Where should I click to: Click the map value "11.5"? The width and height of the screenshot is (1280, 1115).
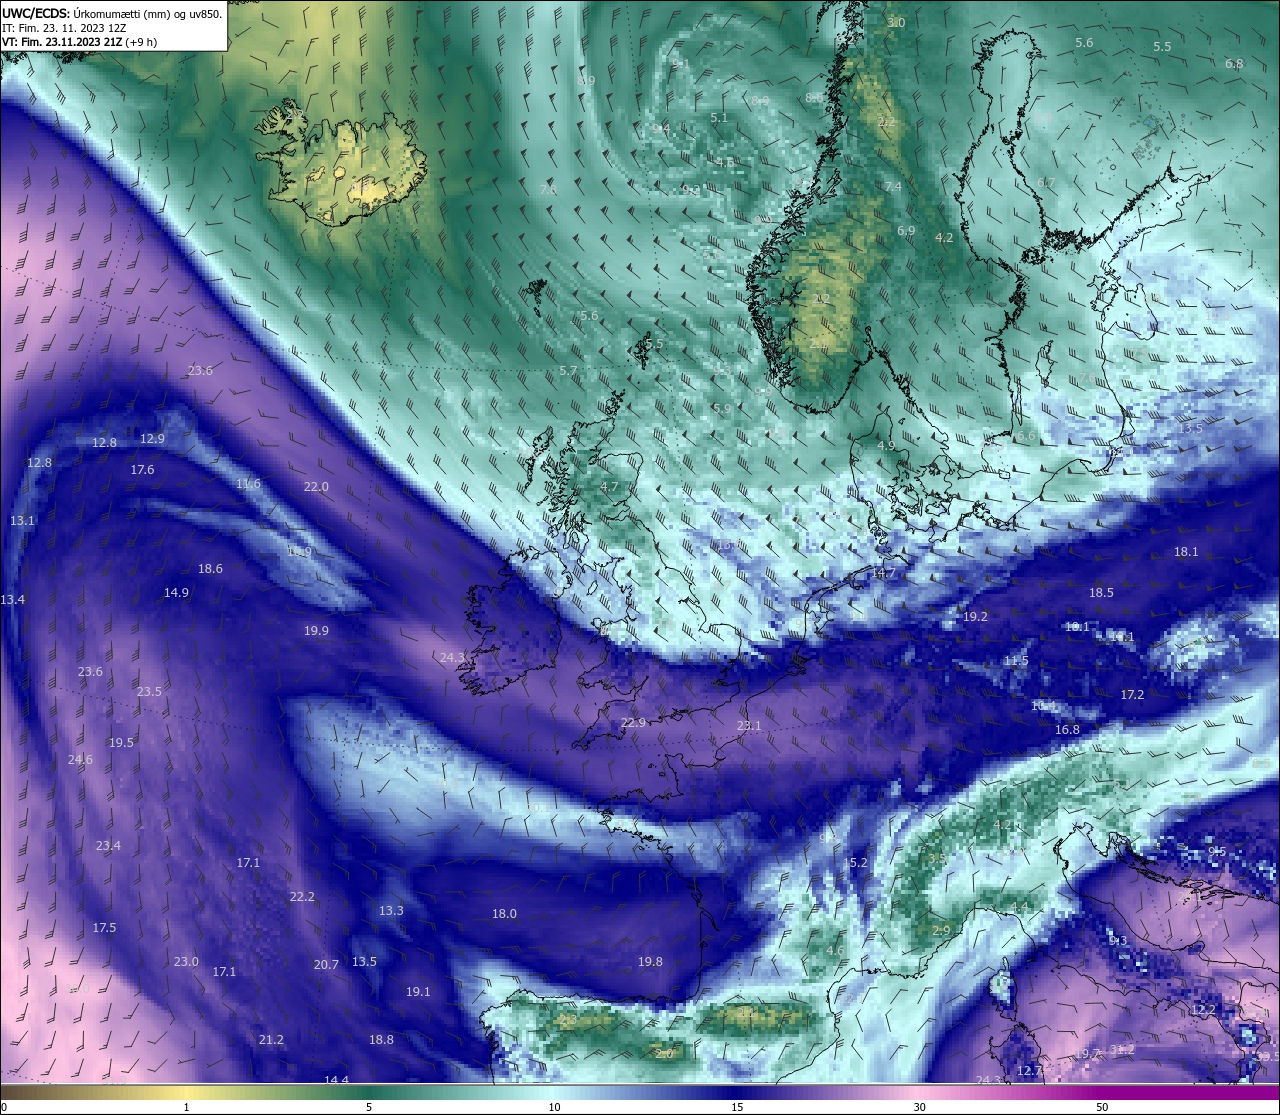click(x=1016, y=660)
